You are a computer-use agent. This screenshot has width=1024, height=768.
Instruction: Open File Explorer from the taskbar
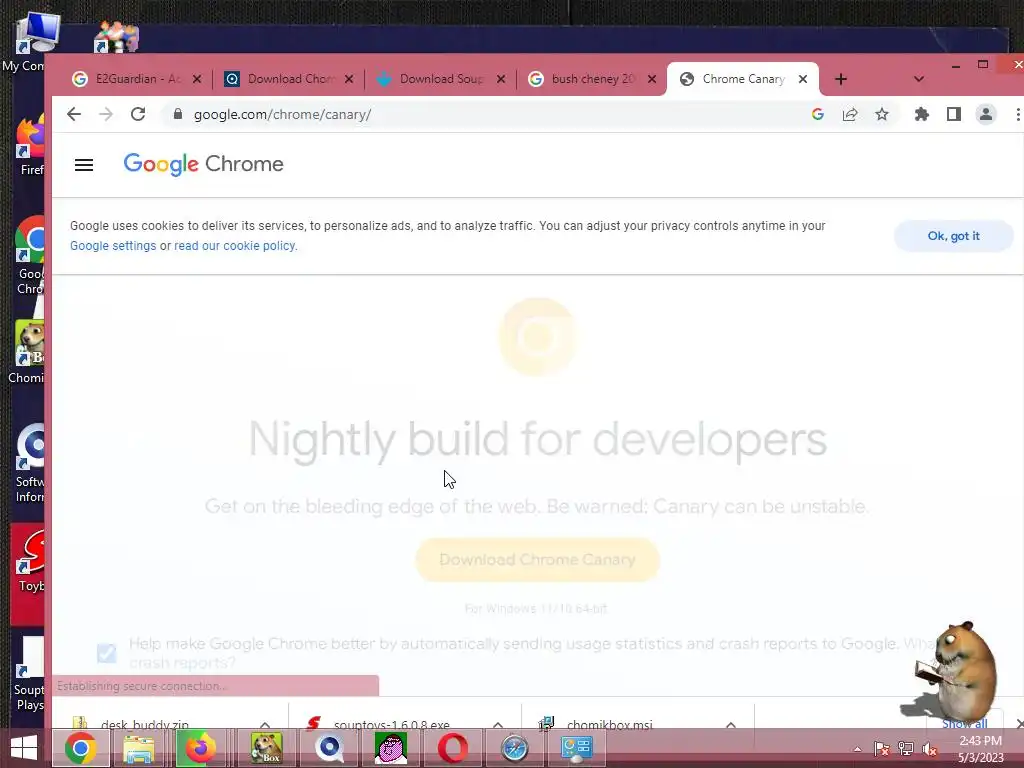click(x=139, y=748)
